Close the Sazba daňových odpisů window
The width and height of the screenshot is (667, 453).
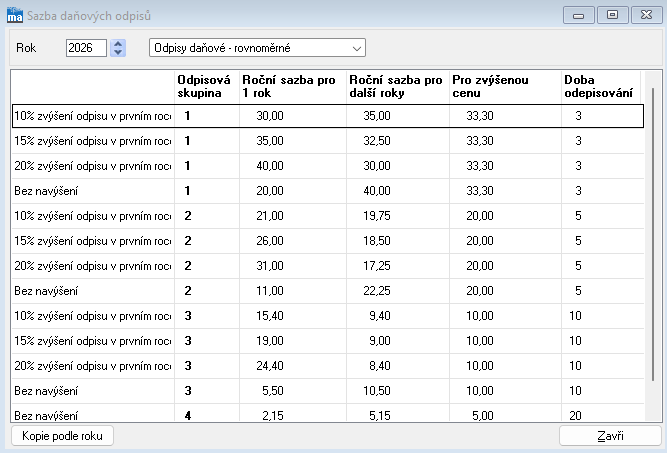647,15
